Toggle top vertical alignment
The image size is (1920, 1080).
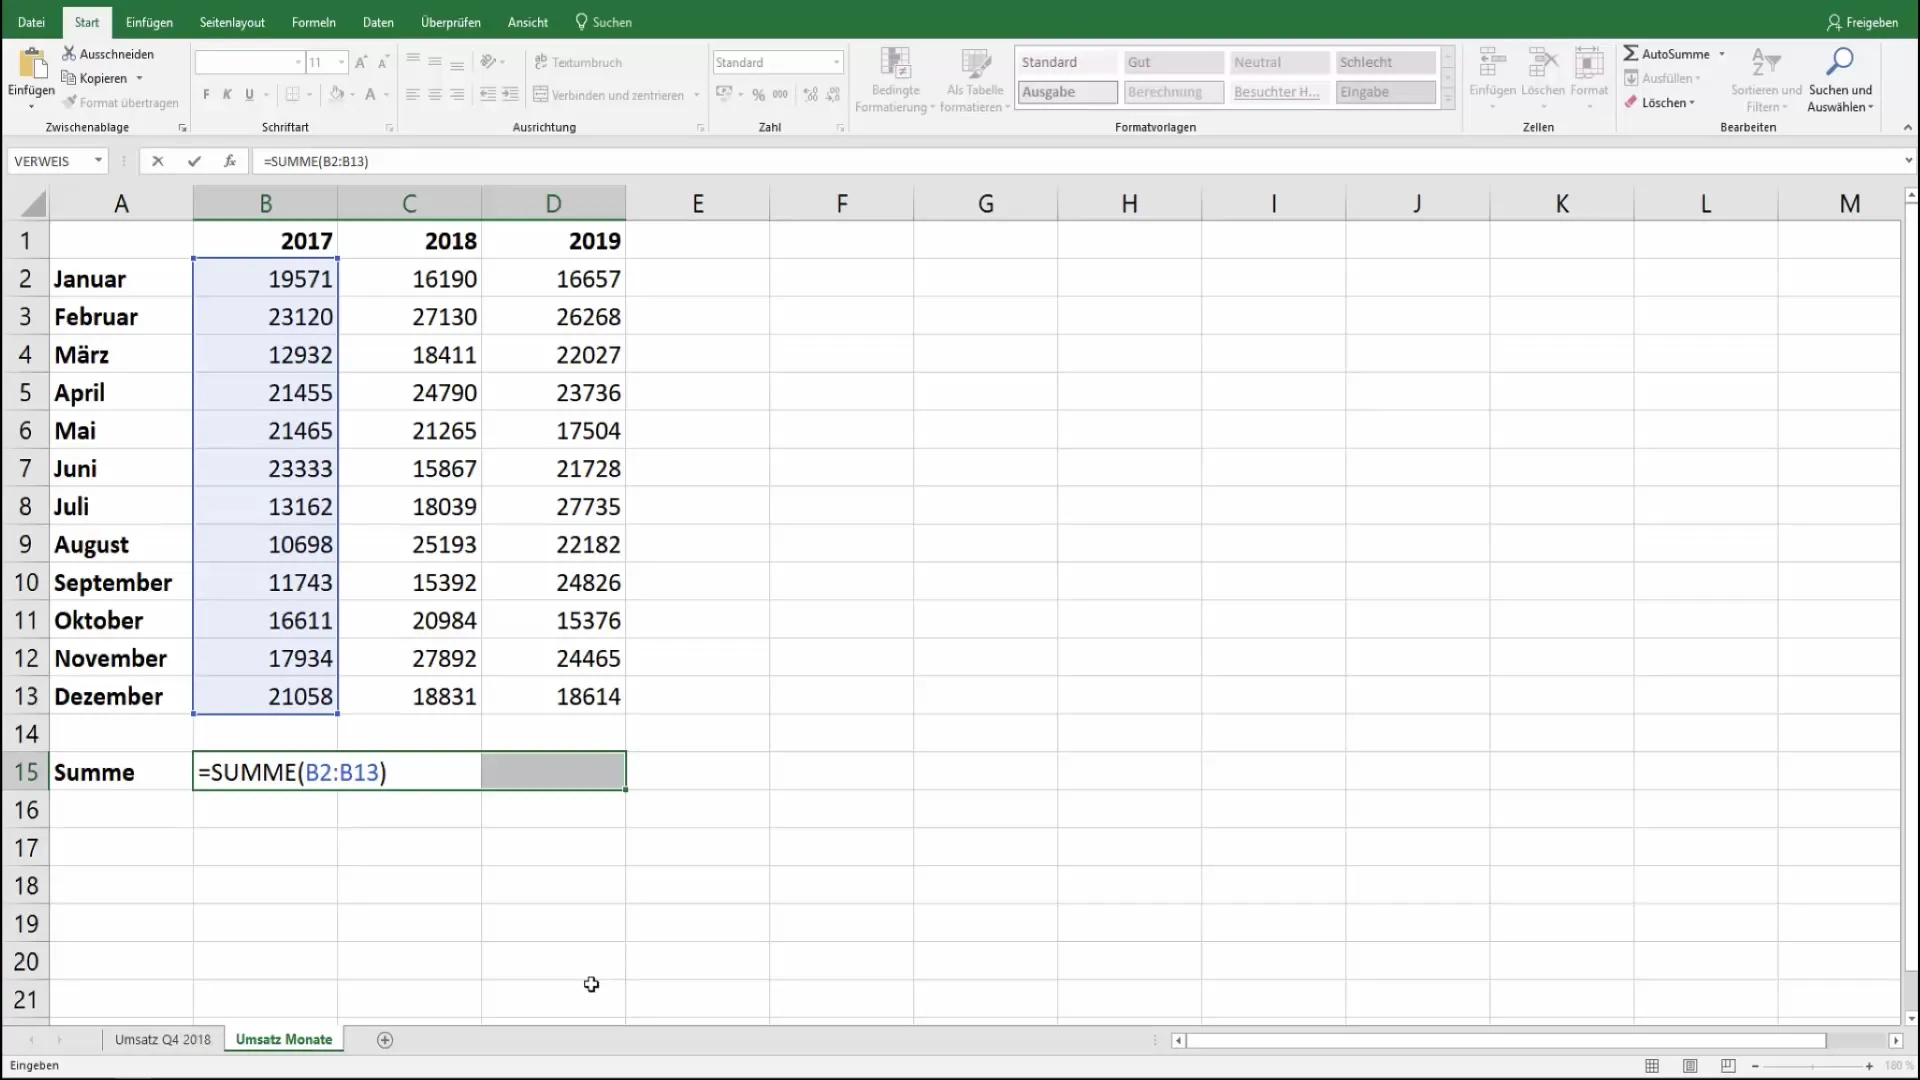pyautogui.click(x=412, y=62)
